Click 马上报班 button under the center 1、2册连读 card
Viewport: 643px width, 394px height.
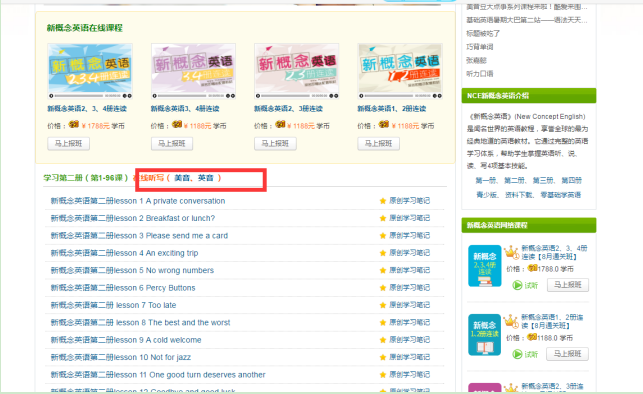click(379, 143)
